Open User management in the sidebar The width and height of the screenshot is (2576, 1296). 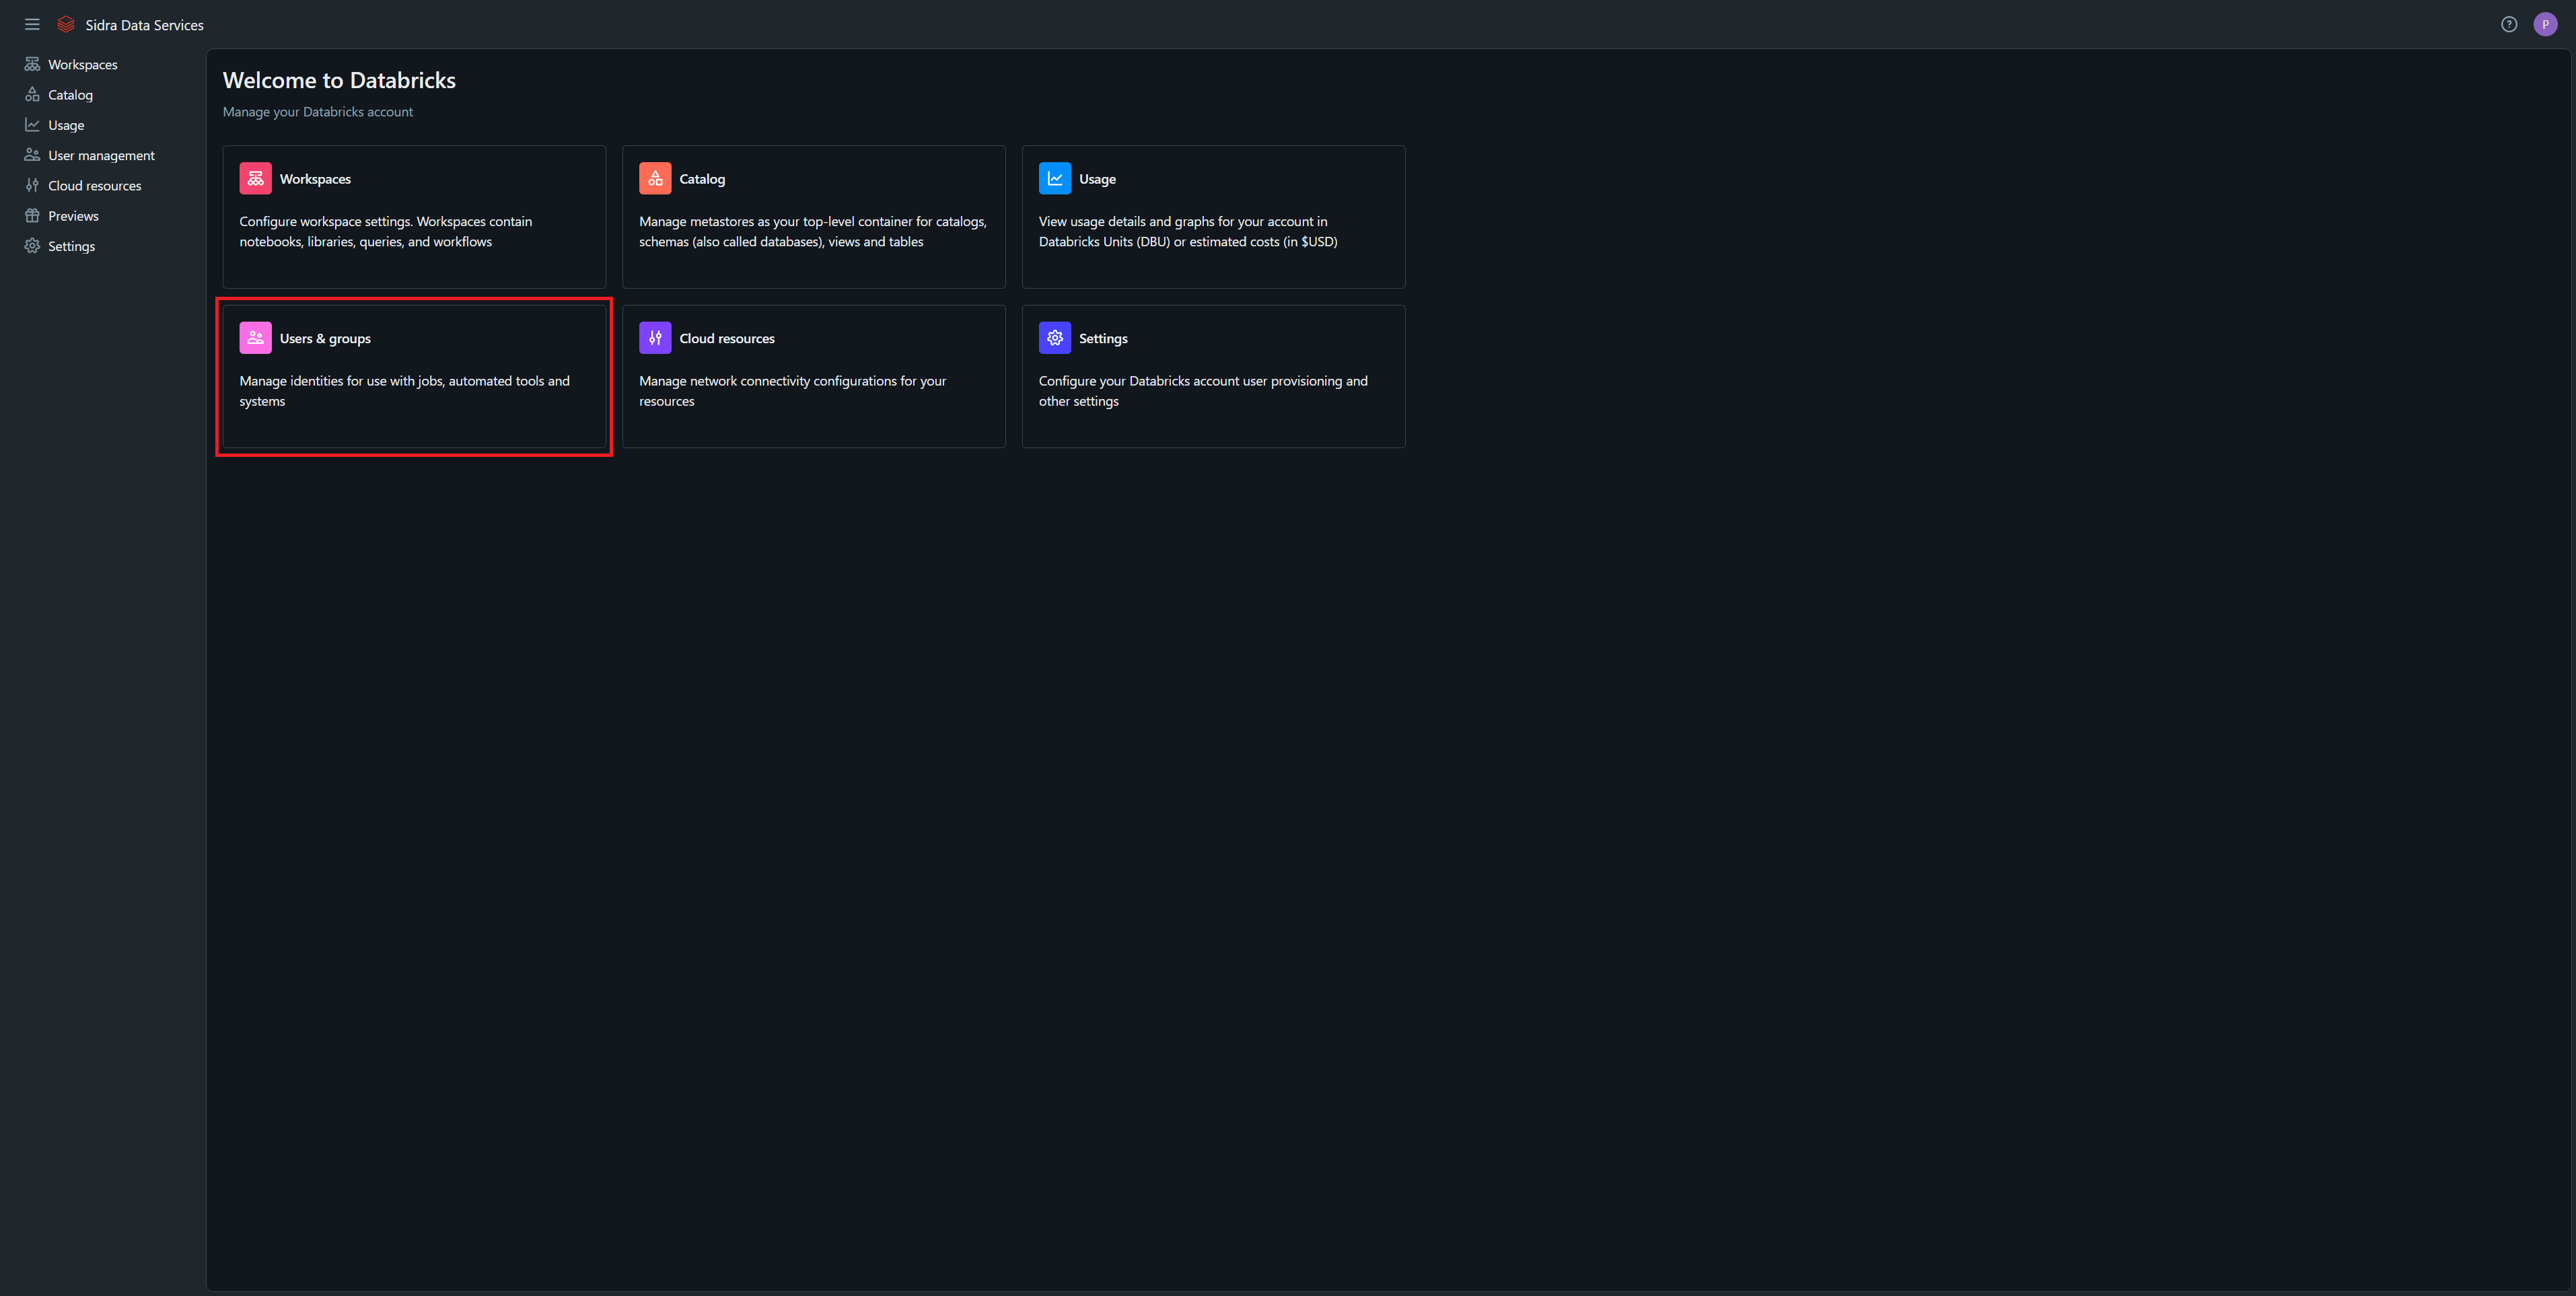tap(101, 155)
